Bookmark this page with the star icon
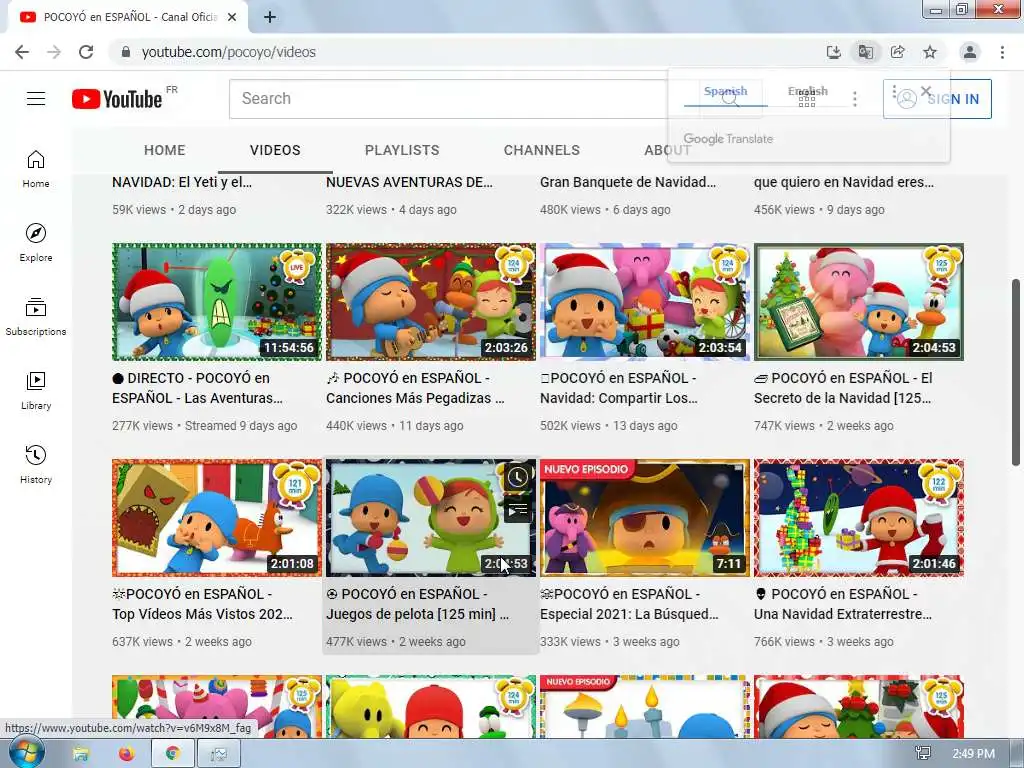Viewport: 1024px width, 768px height. 930,52
